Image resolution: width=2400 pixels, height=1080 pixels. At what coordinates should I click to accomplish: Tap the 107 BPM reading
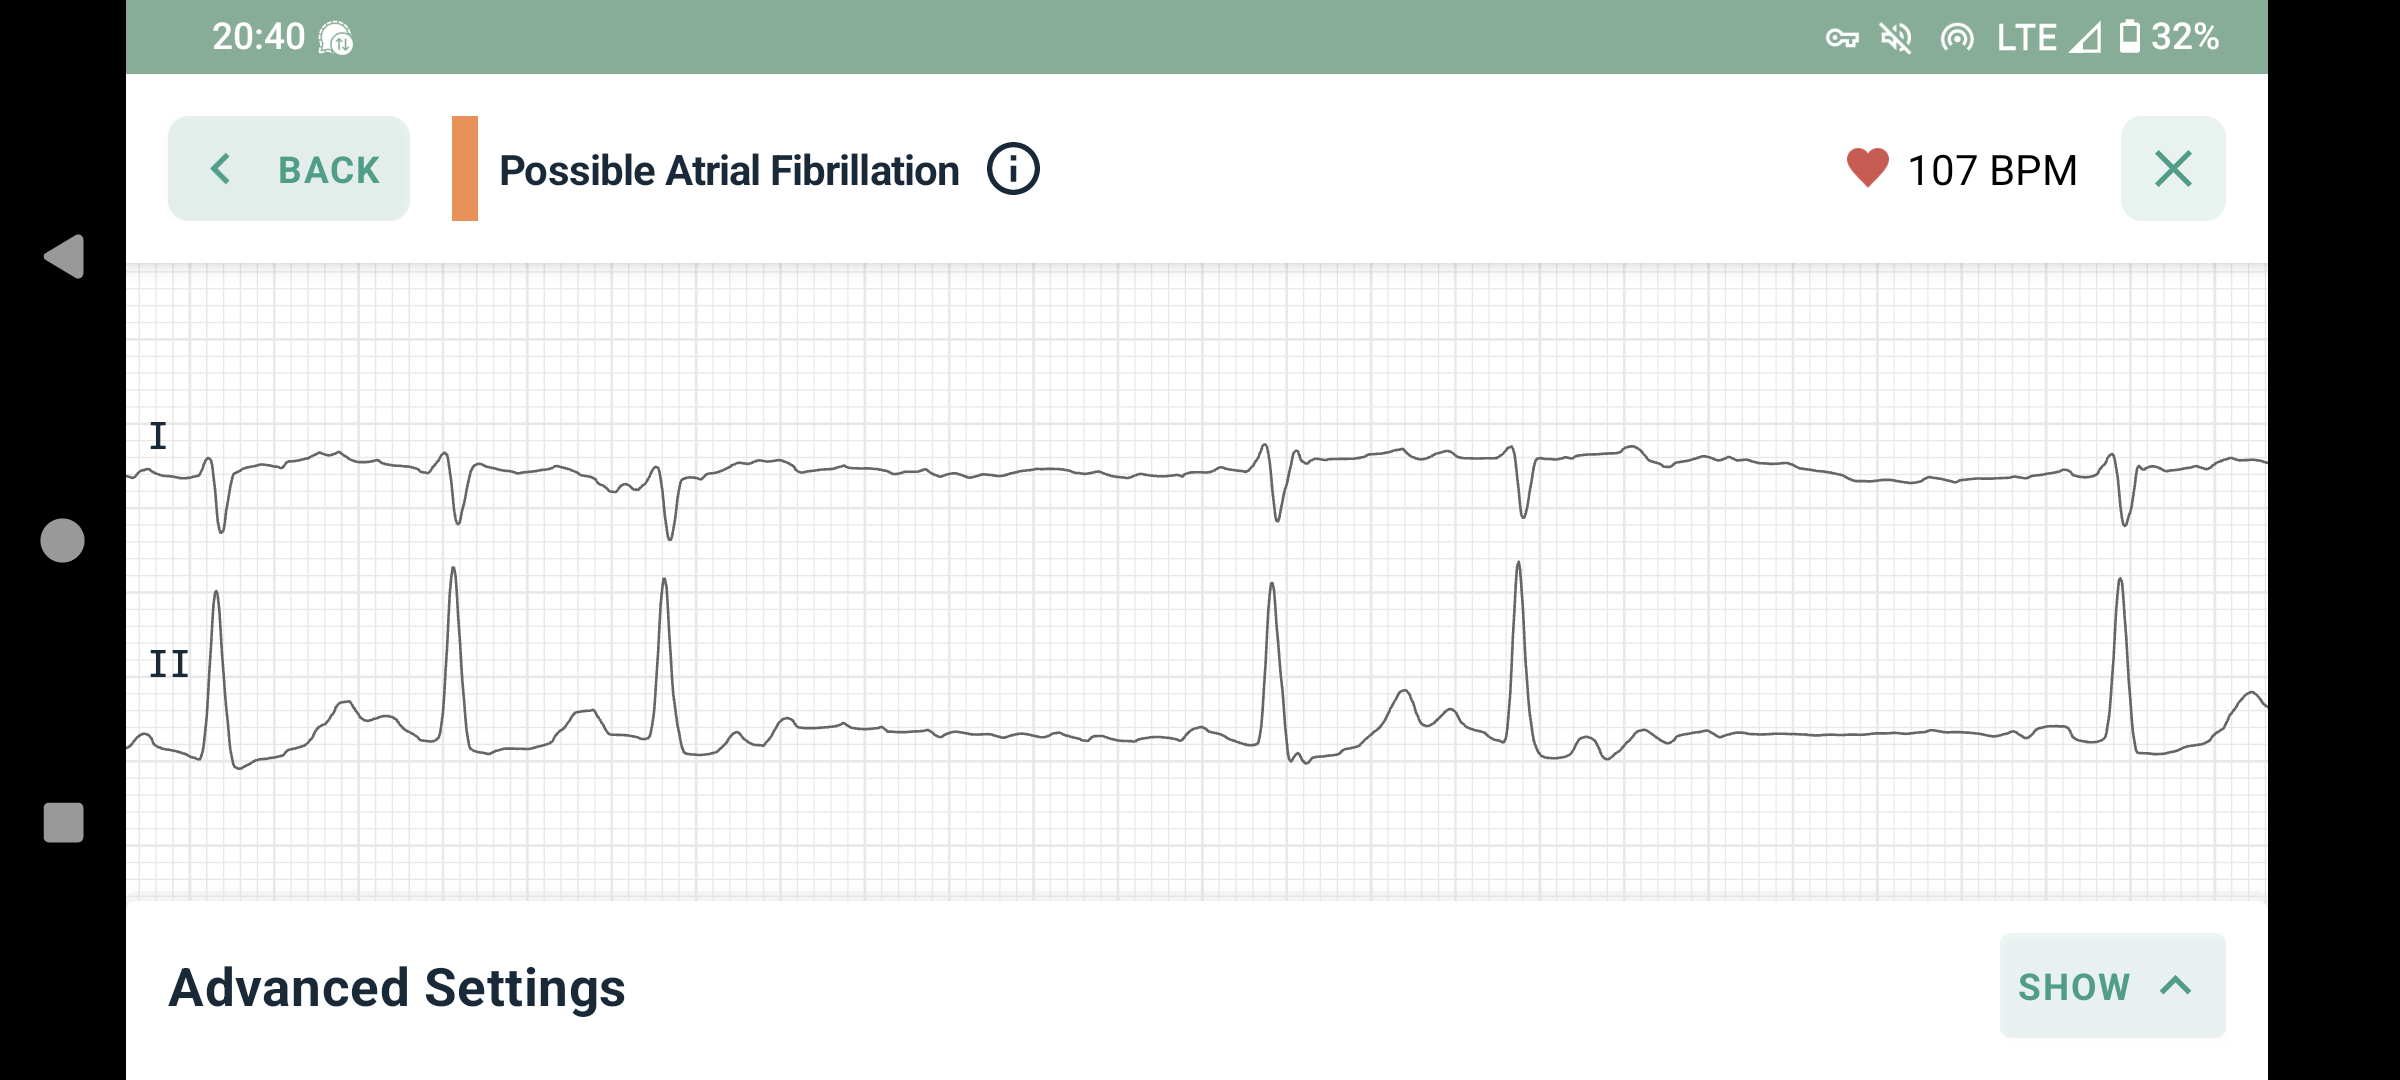[x=1992, y=170]
